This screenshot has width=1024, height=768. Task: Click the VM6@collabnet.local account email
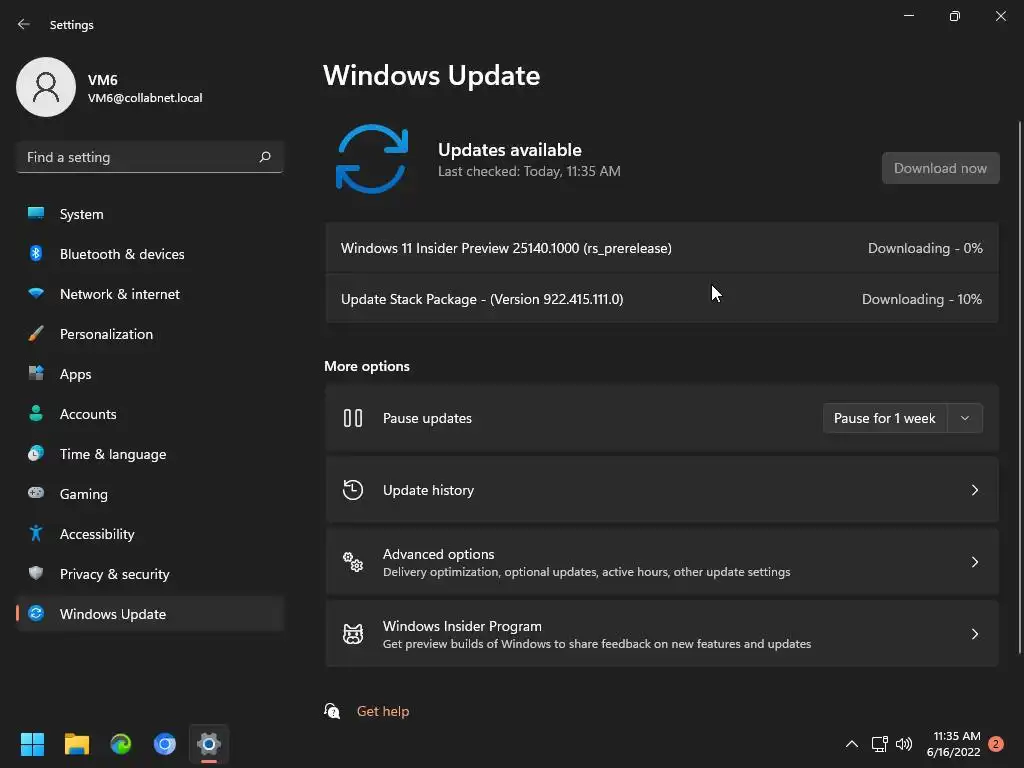[x=145, y=98]
